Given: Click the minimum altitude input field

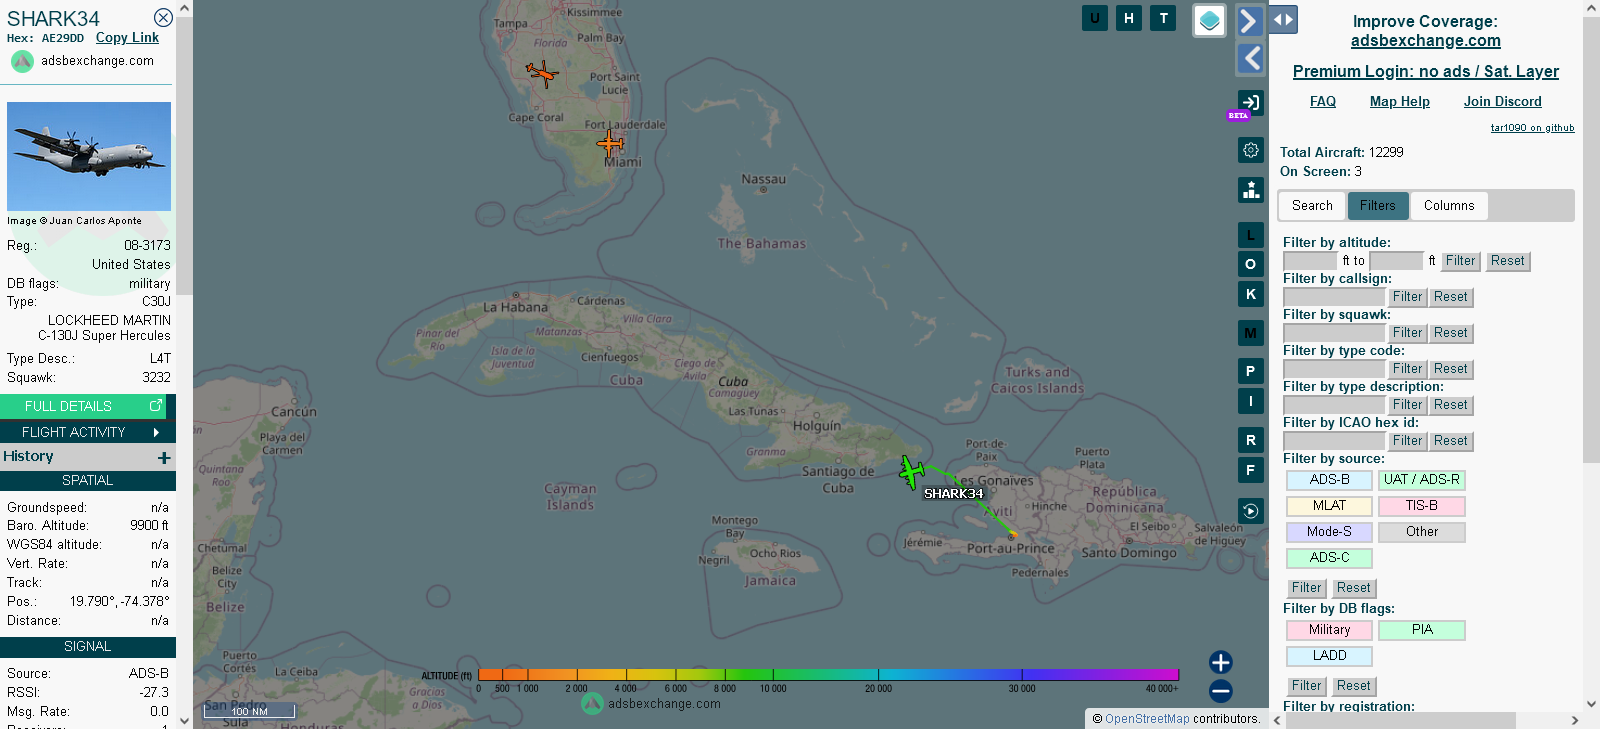Looking at the screenshot, I should click(x=1310, y=261).
